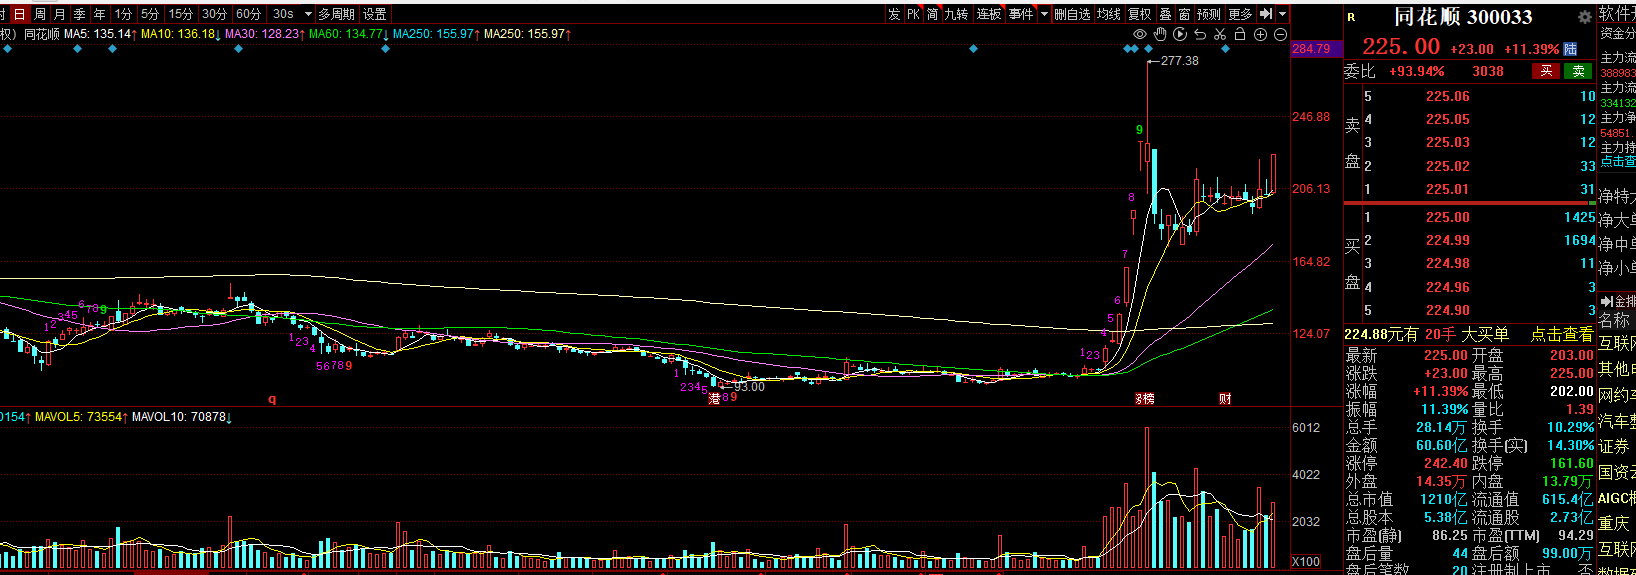Screen dimensions: 1636x575
Task: Click the undo arrow icon
Action: (1200, 34)
